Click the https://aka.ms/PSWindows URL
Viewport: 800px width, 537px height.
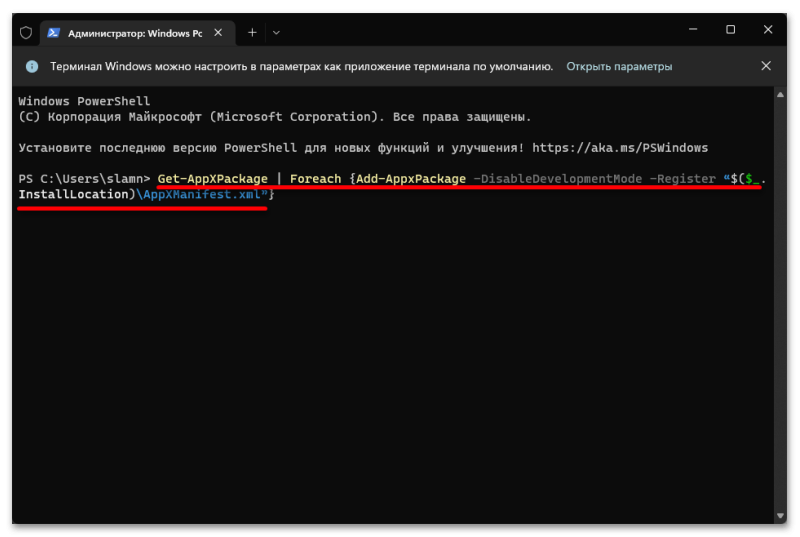point(620,148)
